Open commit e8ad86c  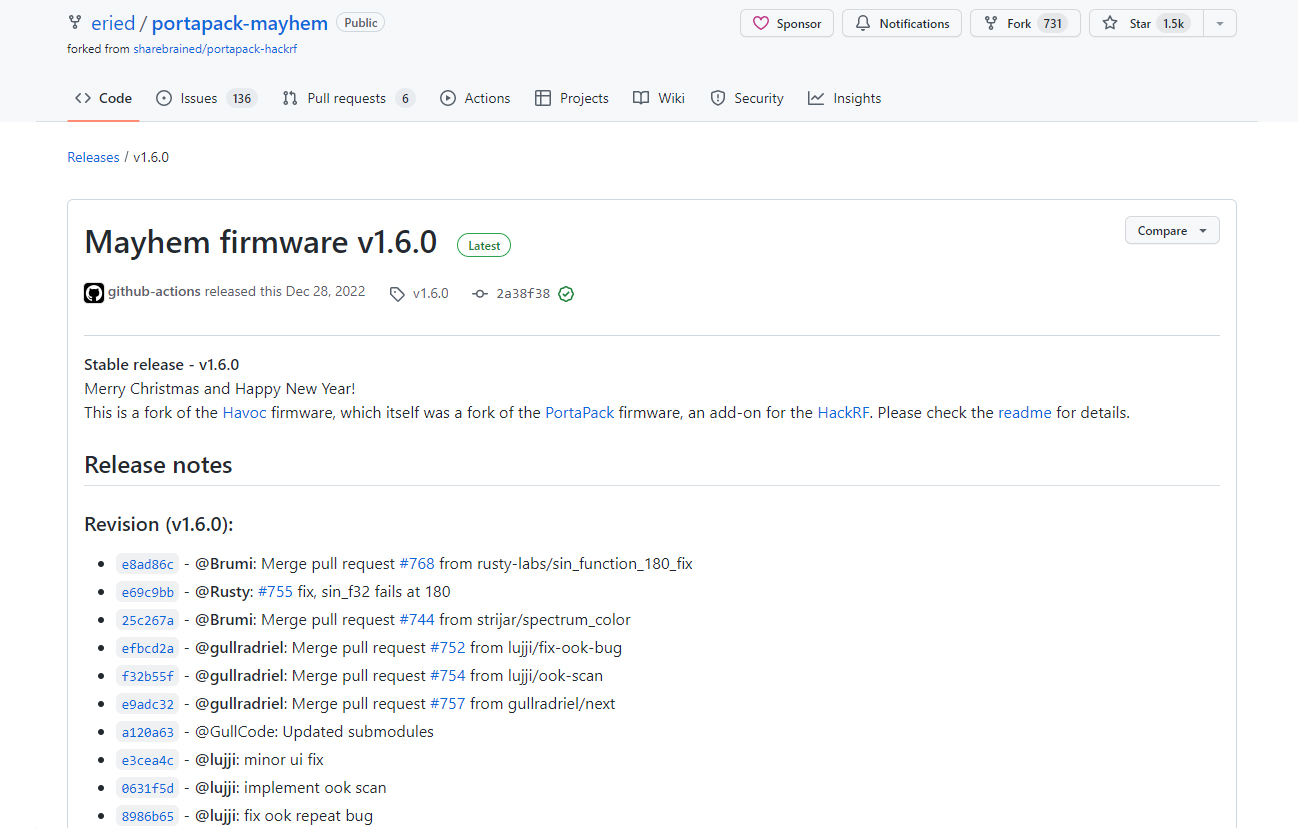coord(147,564)
